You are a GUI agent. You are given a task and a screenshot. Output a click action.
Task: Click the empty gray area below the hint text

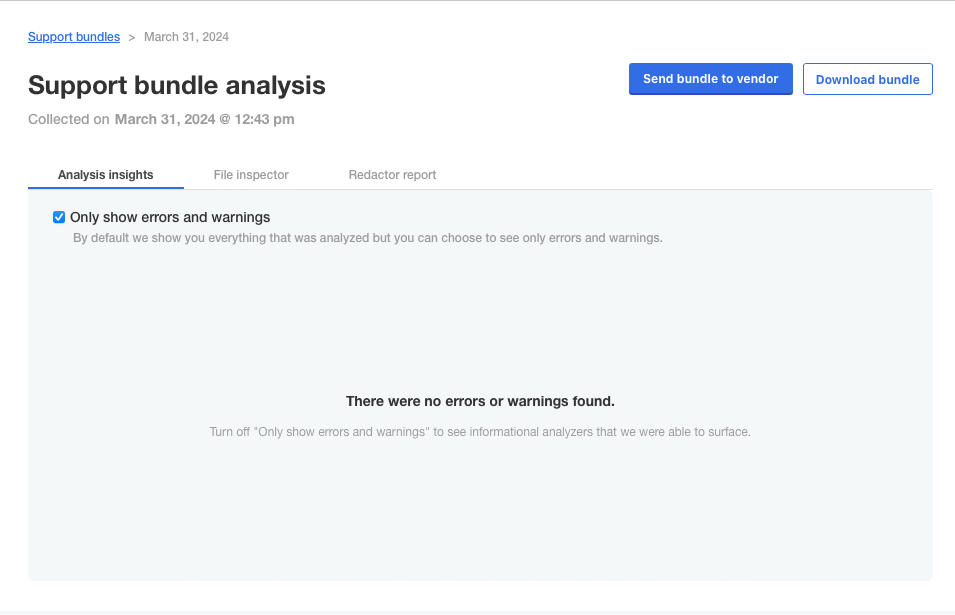(x=480, y=510)
